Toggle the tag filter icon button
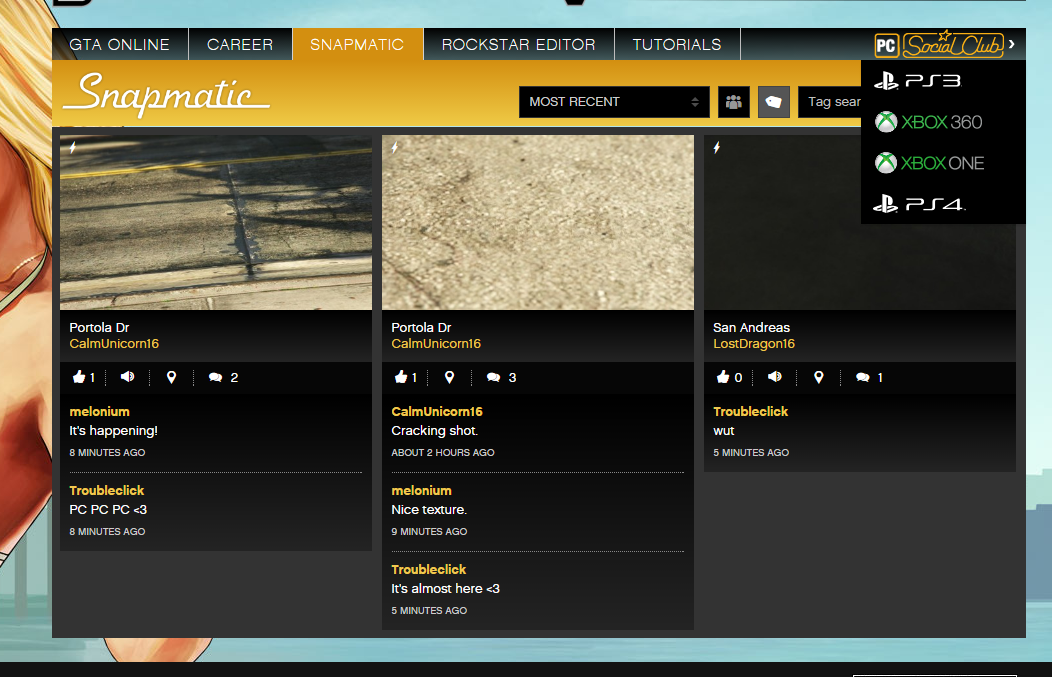The height and width of the screenshot is (677, 1052). (774, 102)
